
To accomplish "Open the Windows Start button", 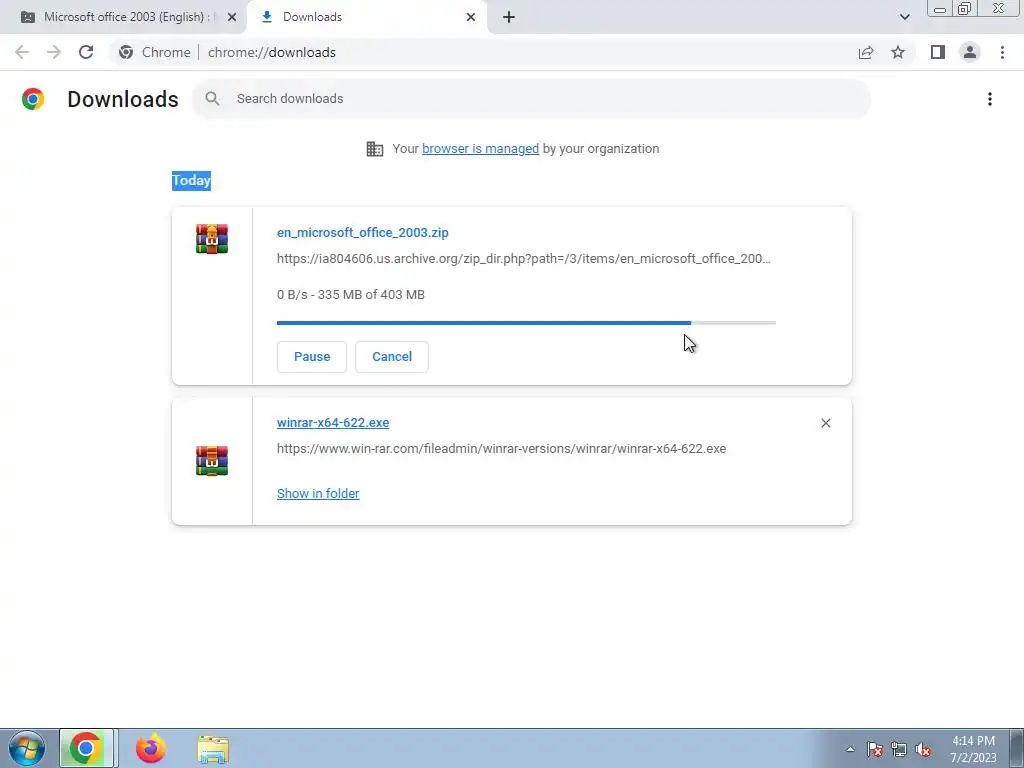I will pyautogui.click(x=27, y=748).
